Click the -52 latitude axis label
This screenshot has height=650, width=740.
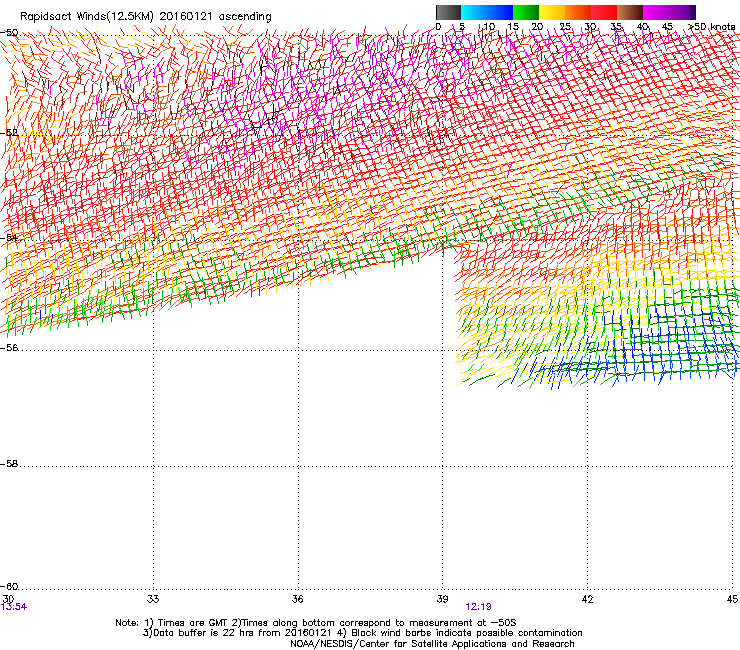9,133
